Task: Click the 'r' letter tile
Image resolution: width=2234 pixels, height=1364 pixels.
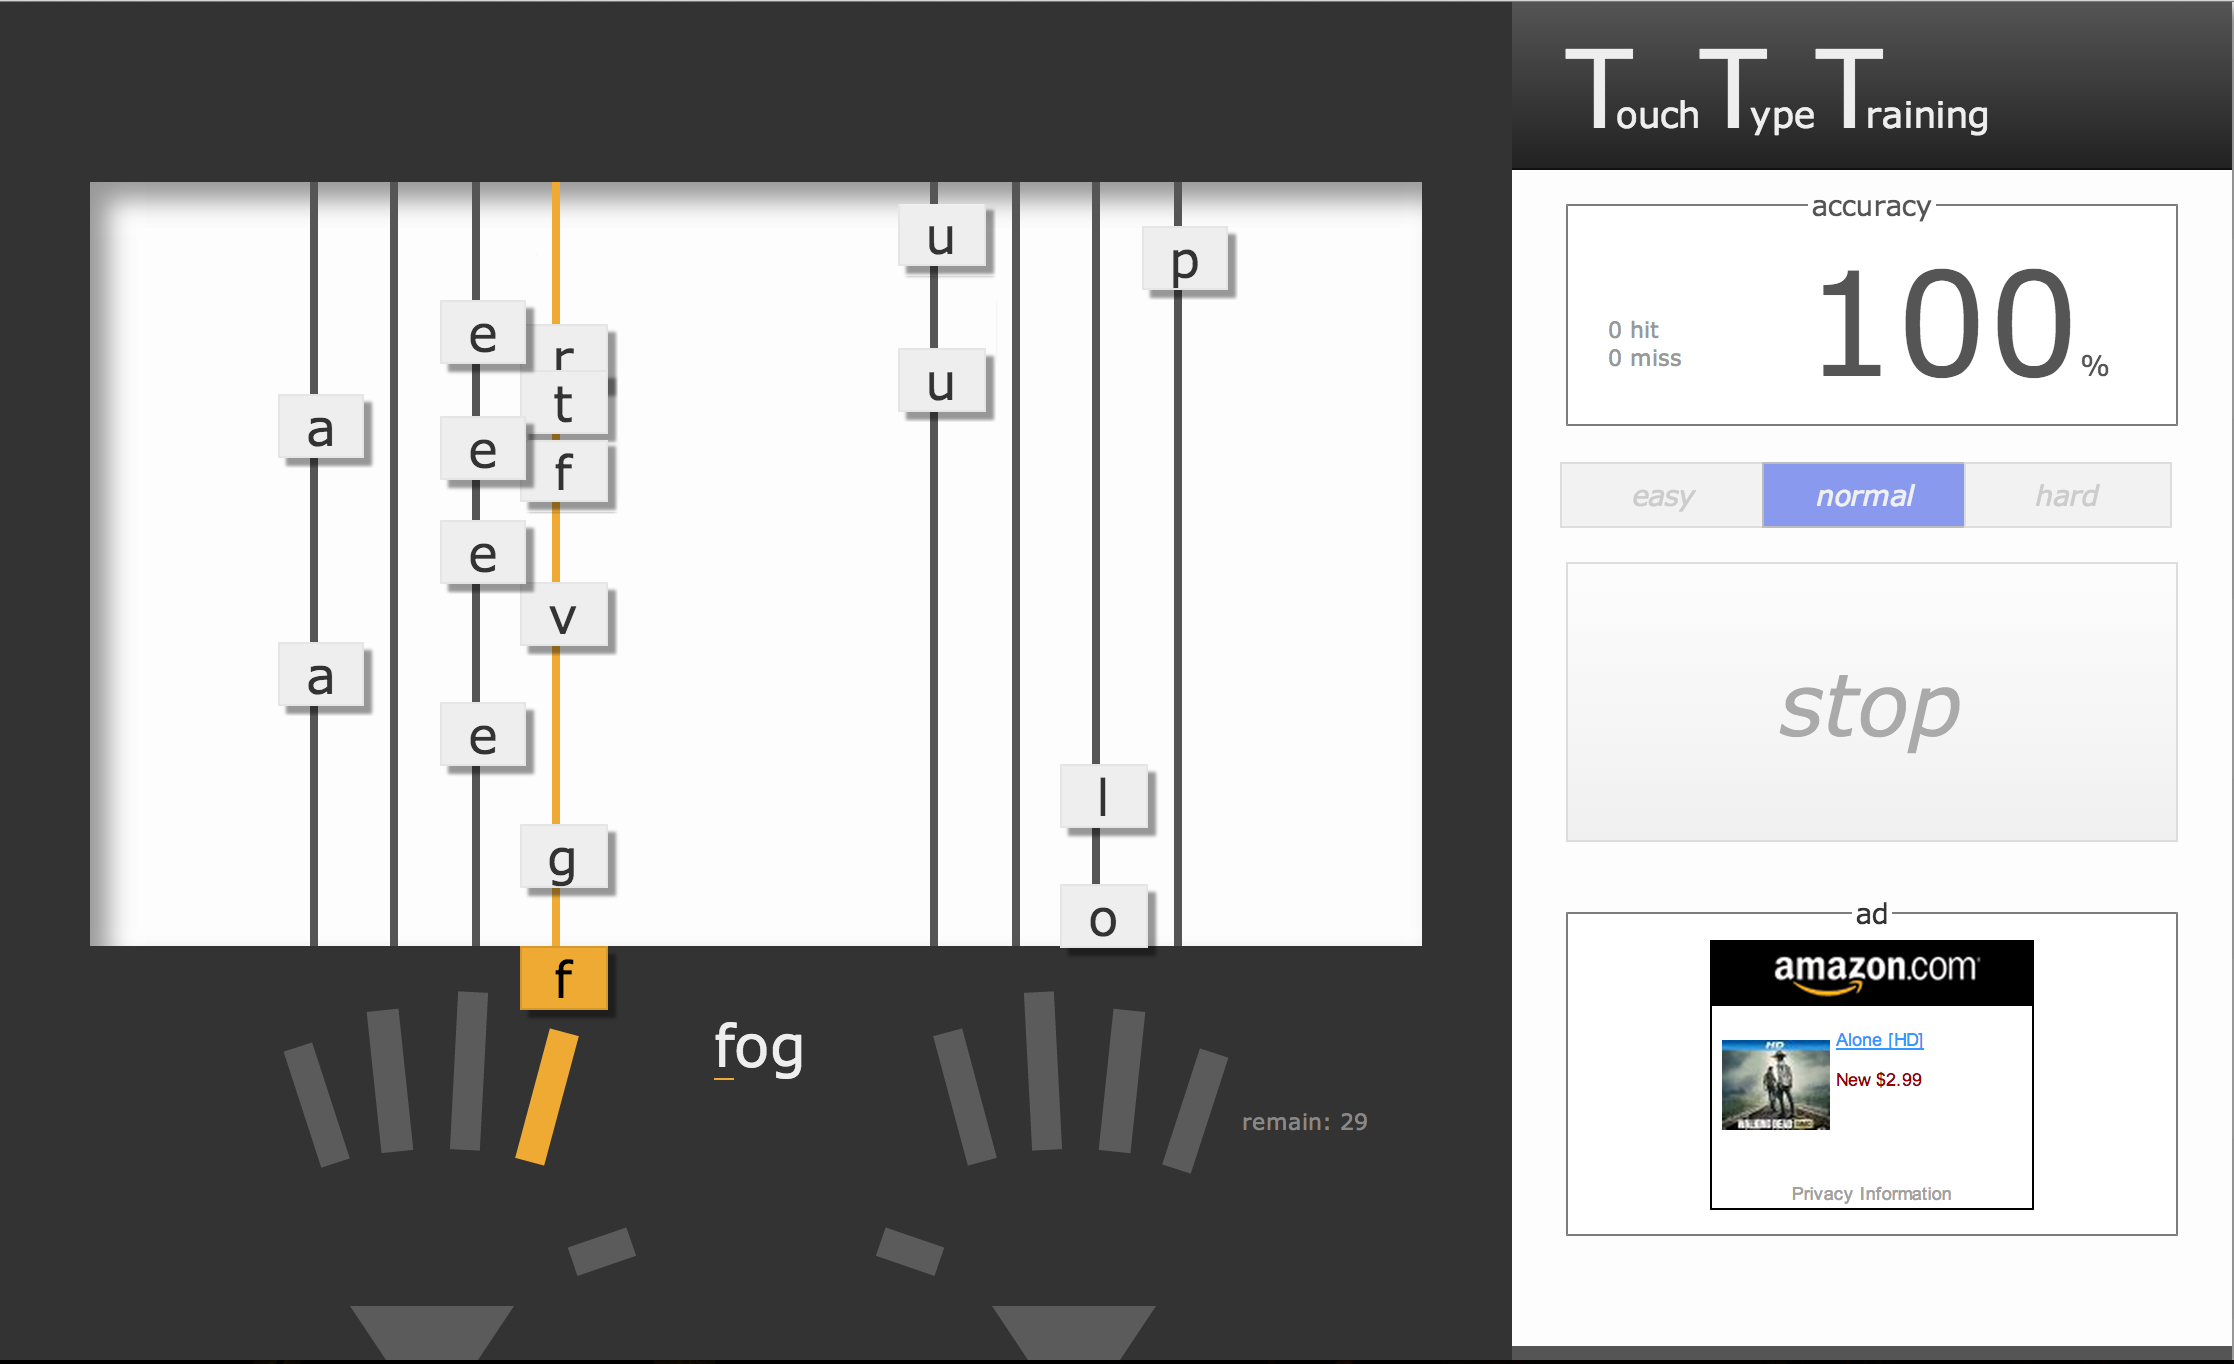Action: (x=566, y=348)
